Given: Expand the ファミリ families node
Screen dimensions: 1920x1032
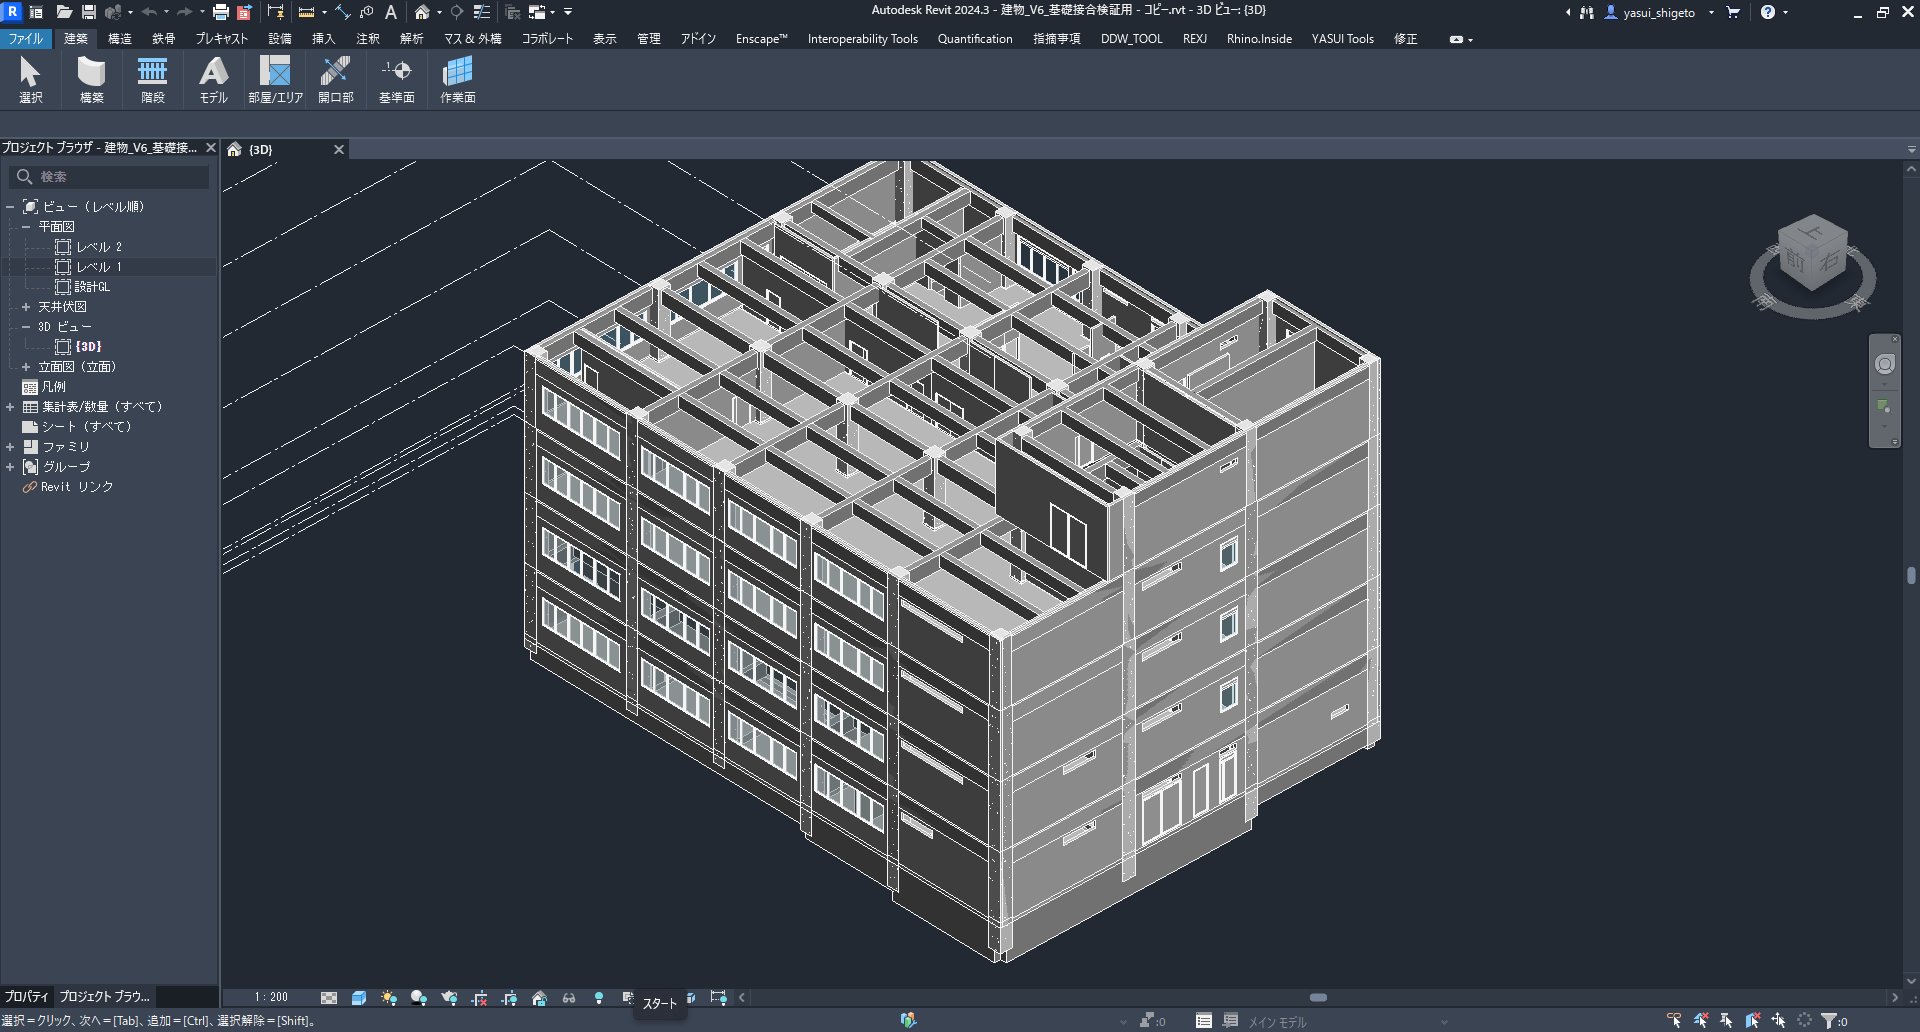Looking at the screenshot, I should (x=10, y=447).
